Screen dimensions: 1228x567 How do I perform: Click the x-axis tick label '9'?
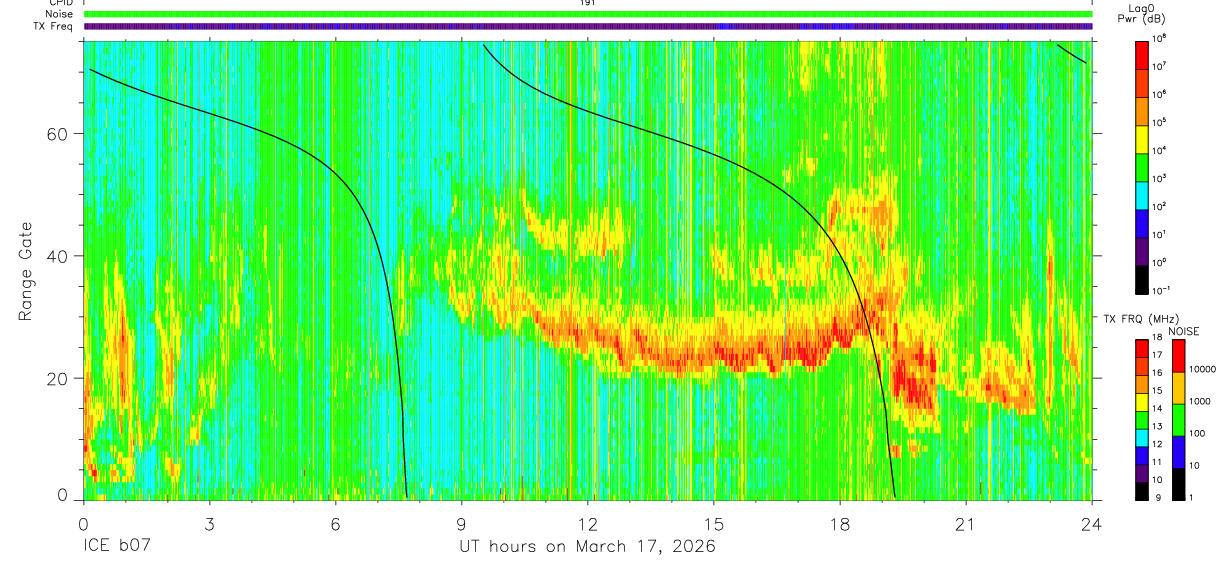461,524
